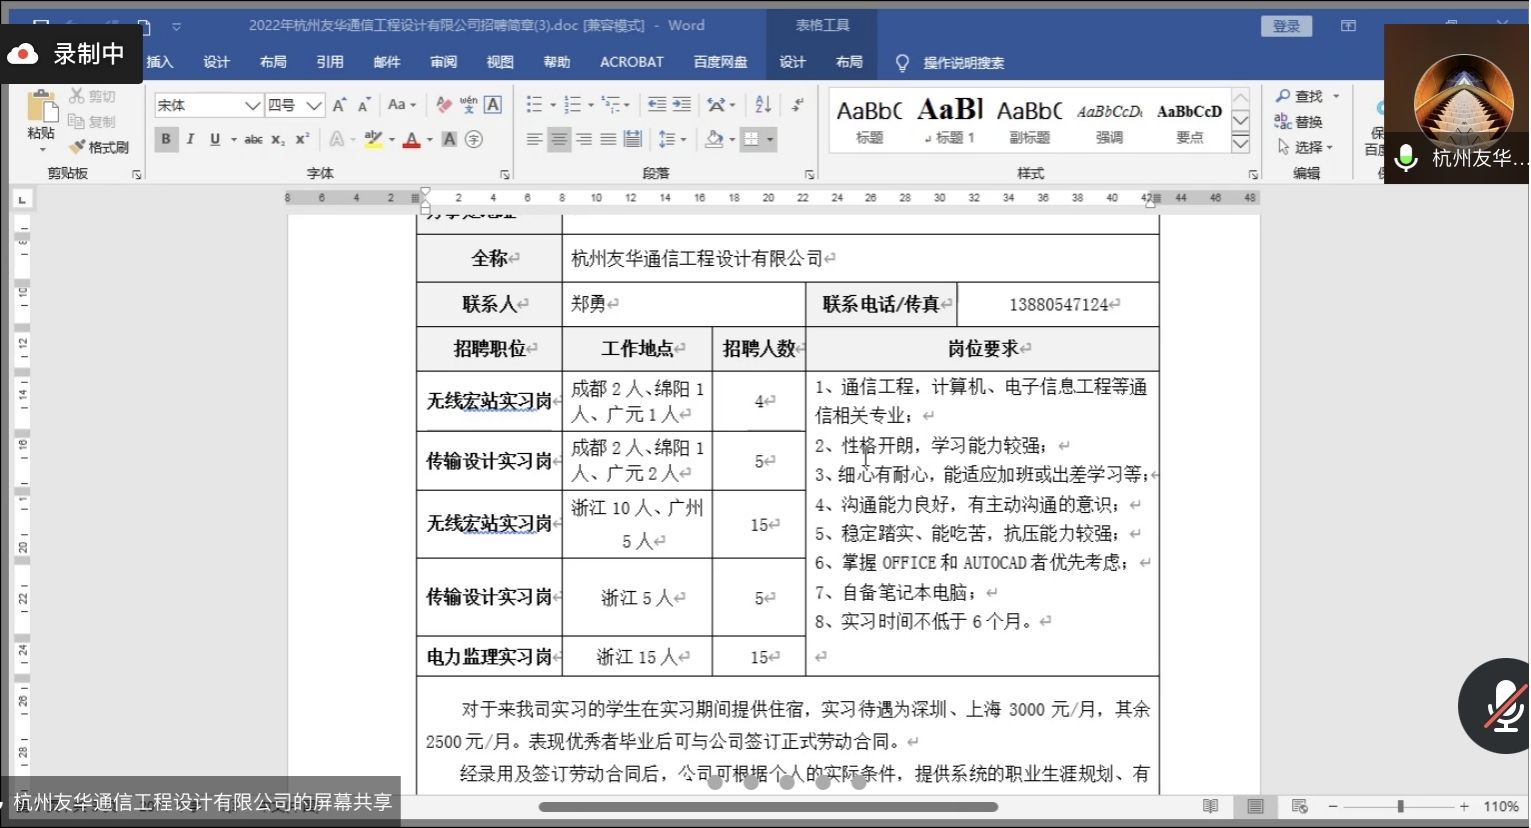Open the Select (选择) dropdown
The width and height of the screenshot is (1531, 828).
coord(1305,147)
